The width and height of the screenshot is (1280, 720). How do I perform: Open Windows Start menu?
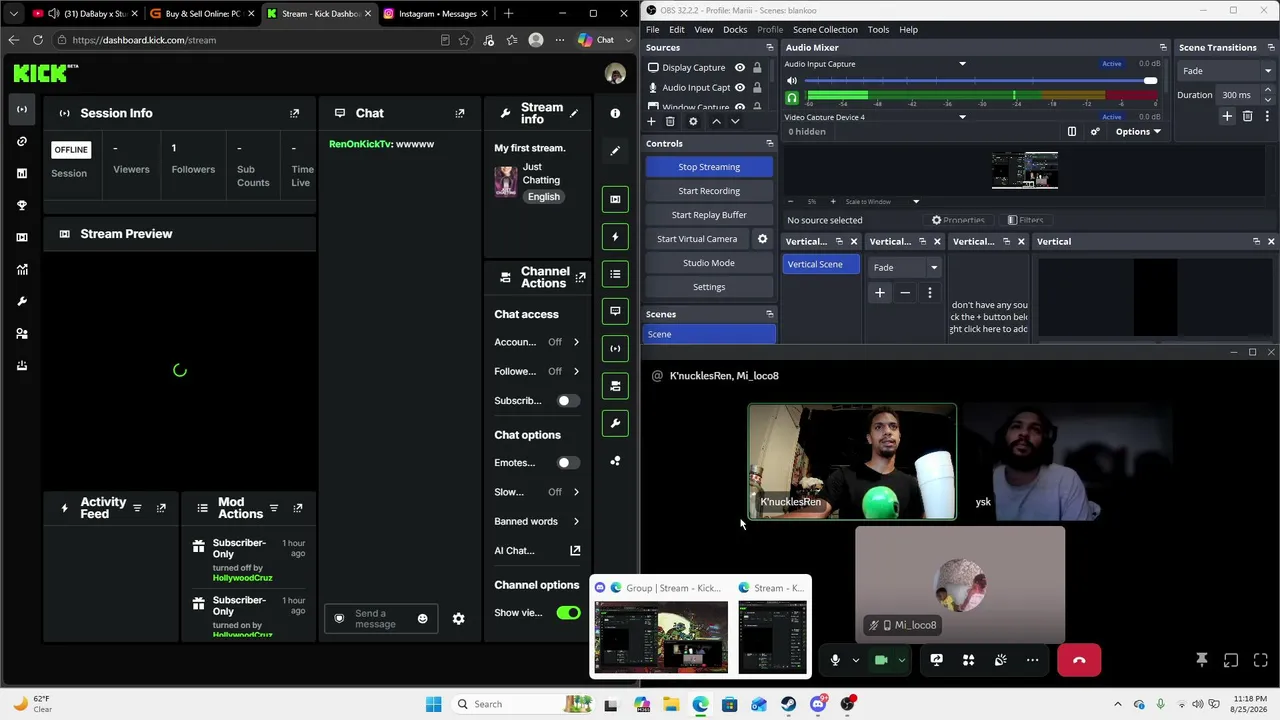pyautogui.click(x=433, y=704)
